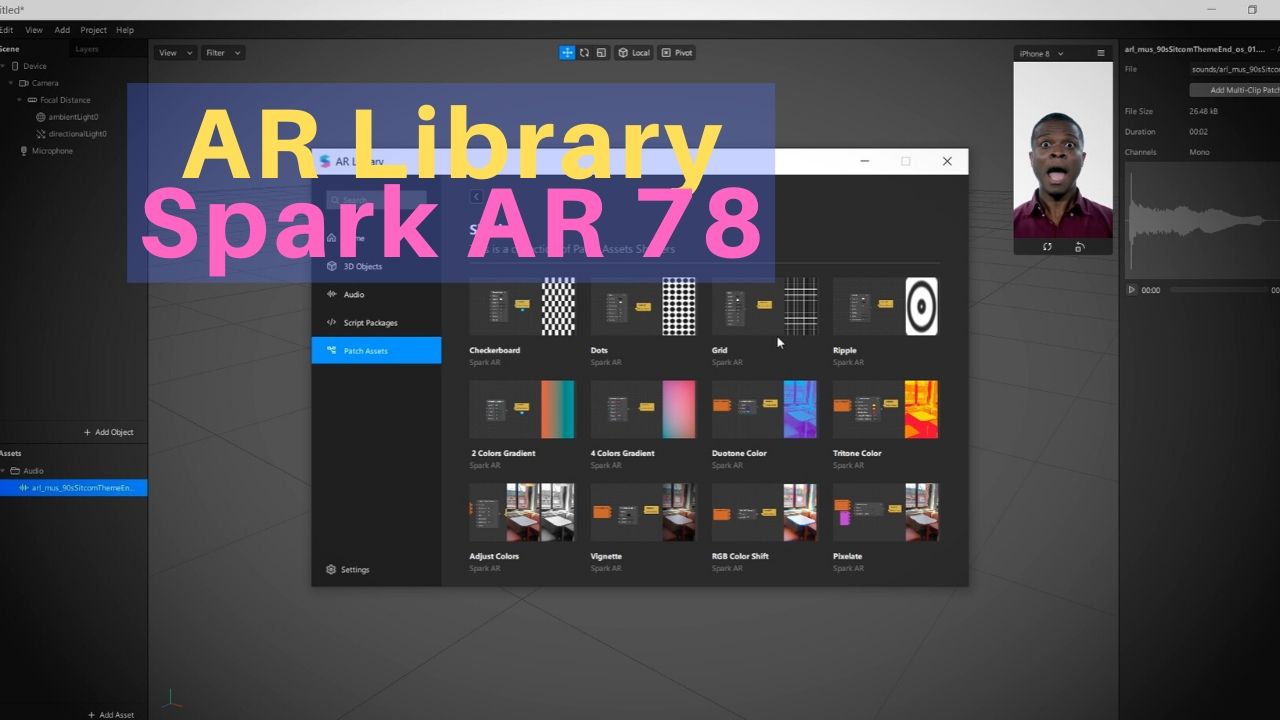Select the Scale tool in viewport toolbar
1280x720 pixels.
click(x=601, y=53)
